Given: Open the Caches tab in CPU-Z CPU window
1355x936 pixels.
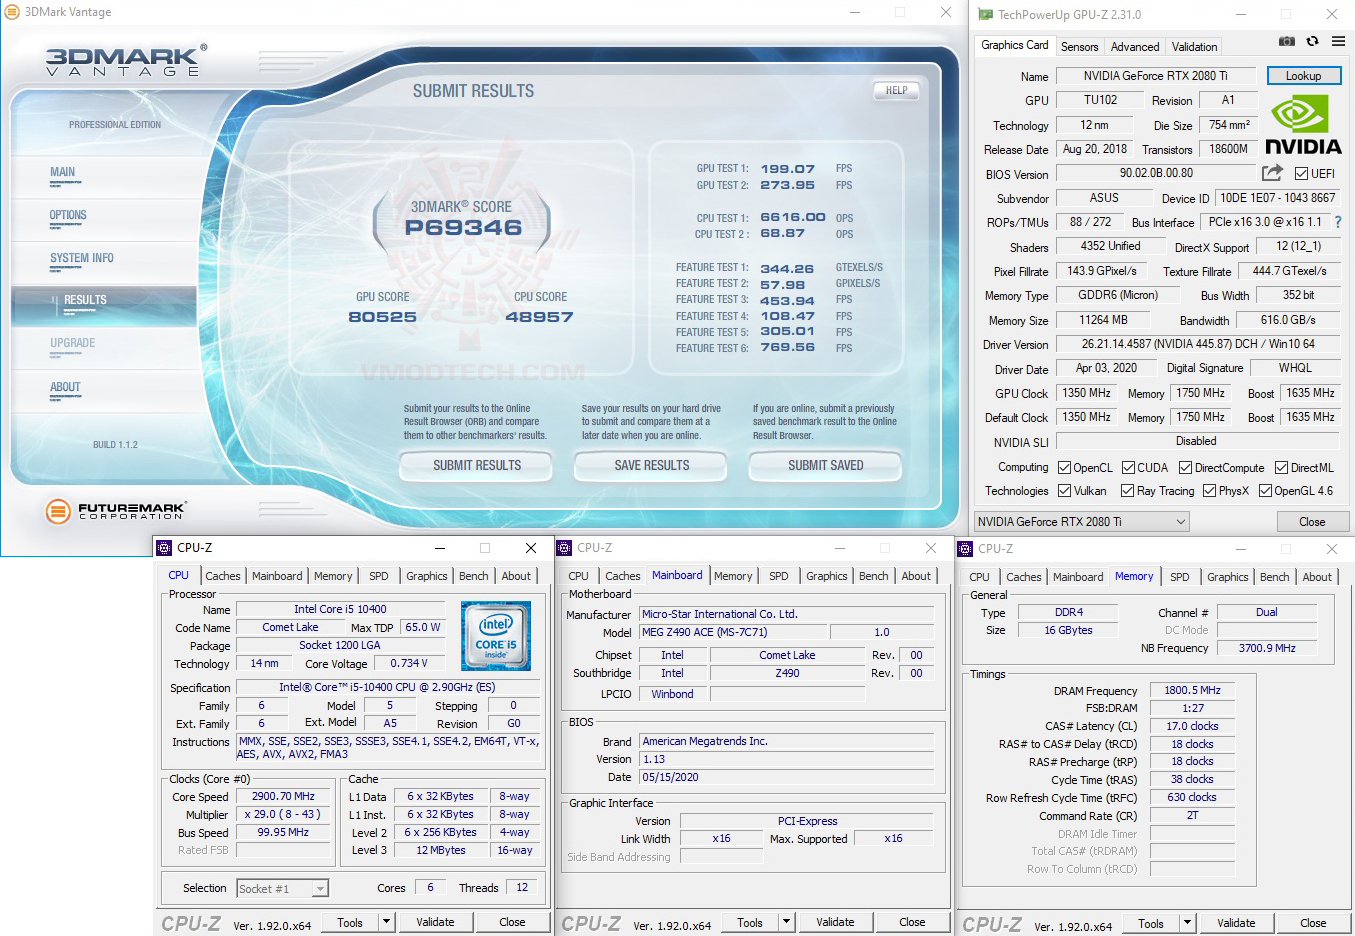Looking at the screenshot, I should coord(223,576).
